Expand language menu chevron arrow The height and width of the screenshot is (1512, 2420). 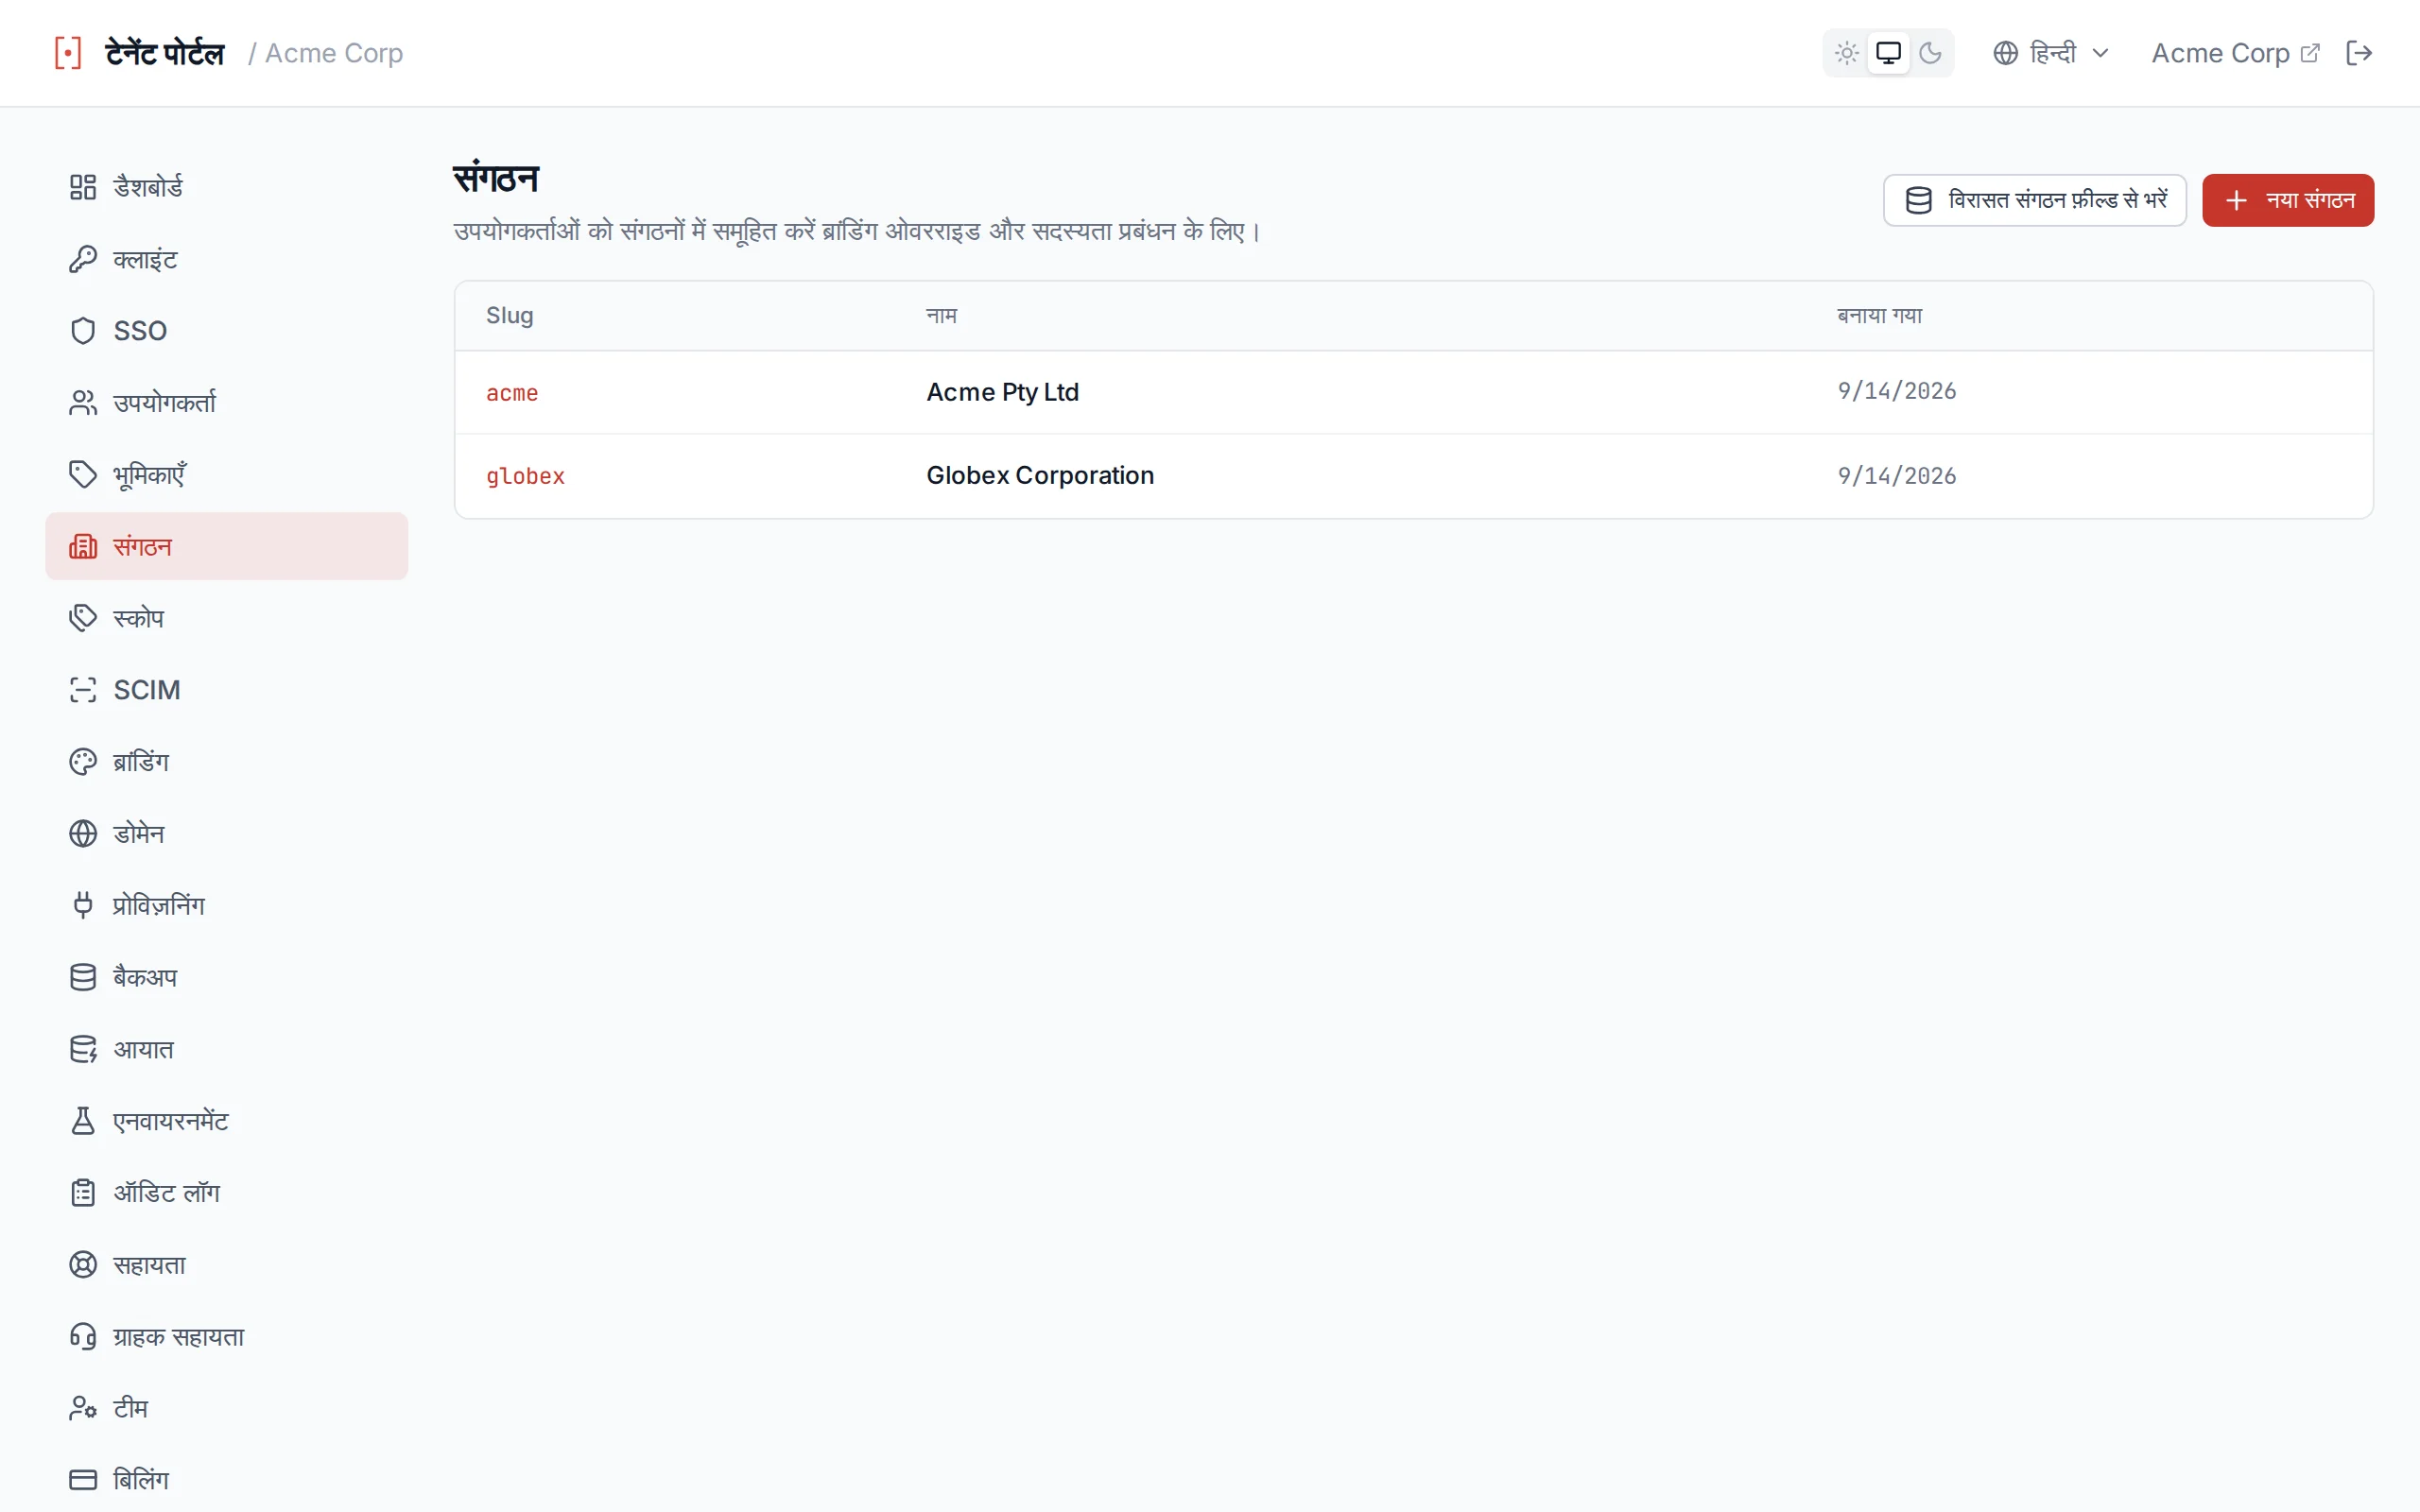2101,53
